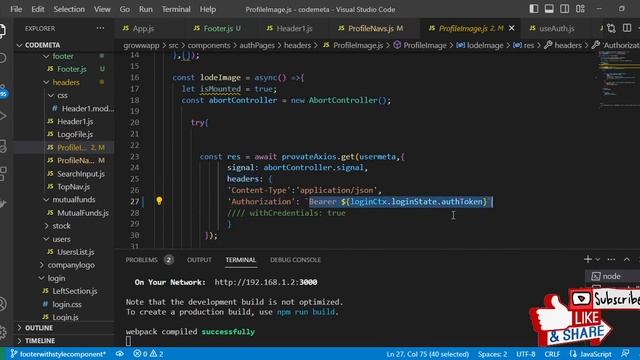The width and height of the screenshot is (640, 360).
Task: Open split editor icon in editor toolbar
Action: [627, 28]
